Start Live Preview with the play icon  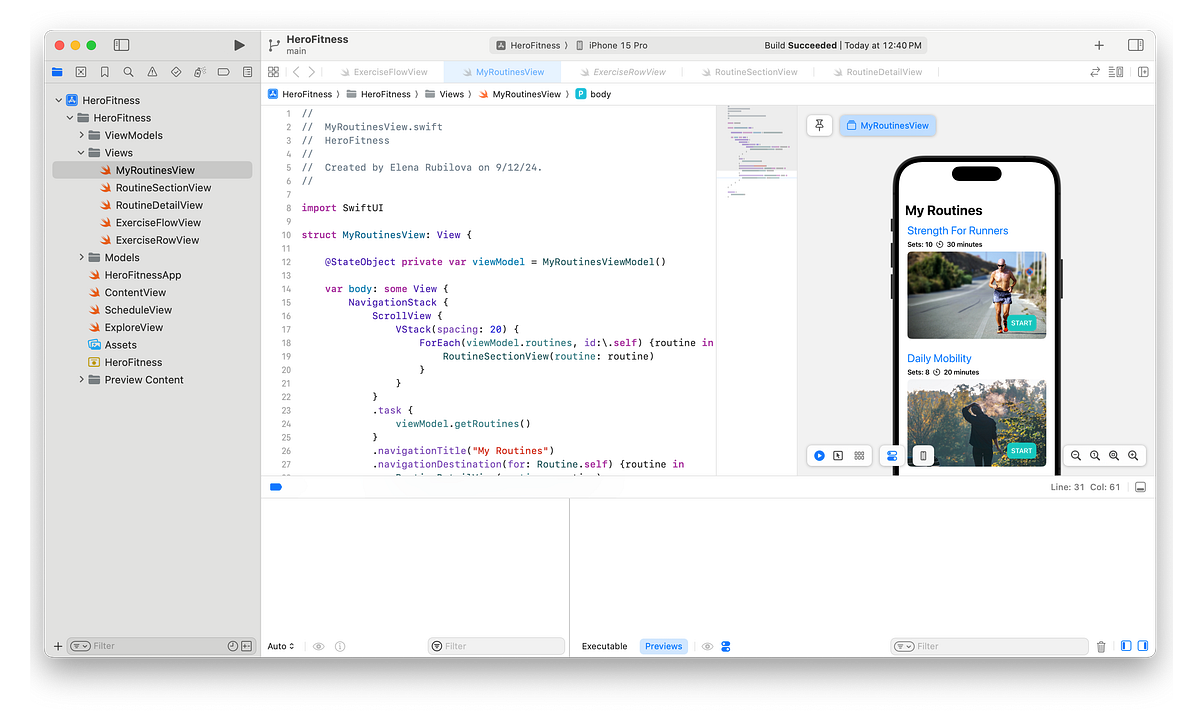(x=818, y=455)
